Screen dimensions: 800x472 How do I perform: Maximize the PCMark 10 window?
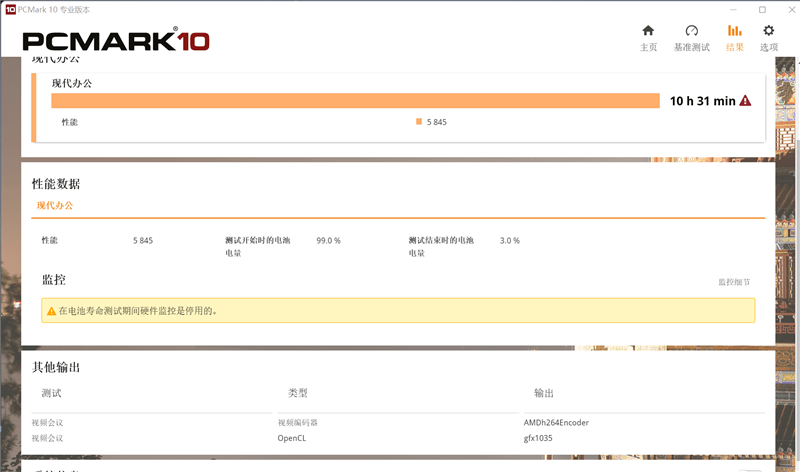tap(762, 10)
